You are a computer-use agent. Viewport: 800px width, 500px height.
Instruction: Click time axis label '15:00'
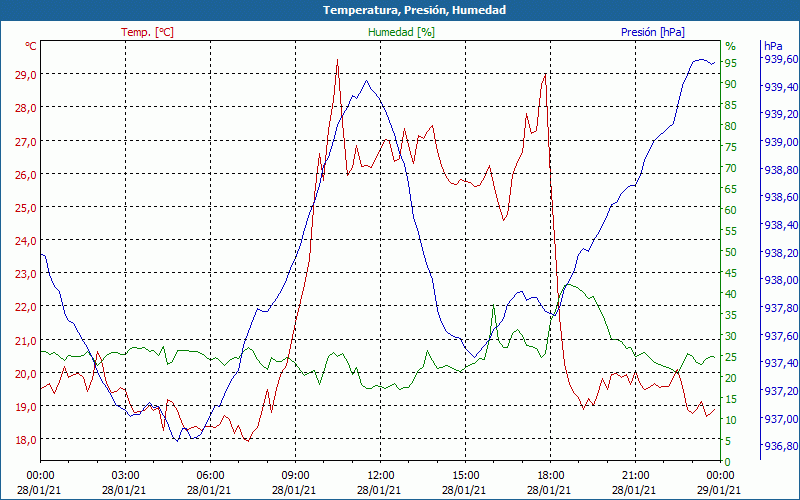coord(465,475)
